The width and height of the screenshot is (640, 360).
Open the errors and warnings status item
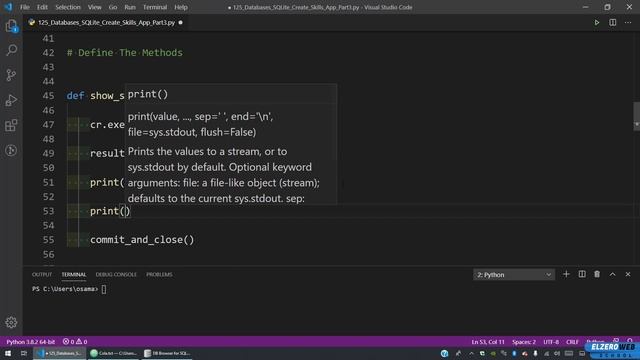click(75, 342)
